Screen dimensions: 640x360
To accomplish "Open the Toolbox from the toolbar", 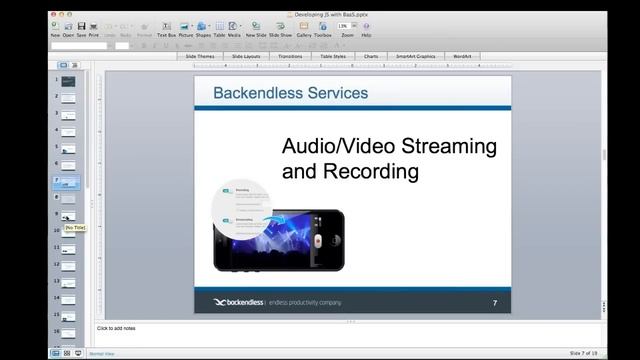I will tap(322, 27).
